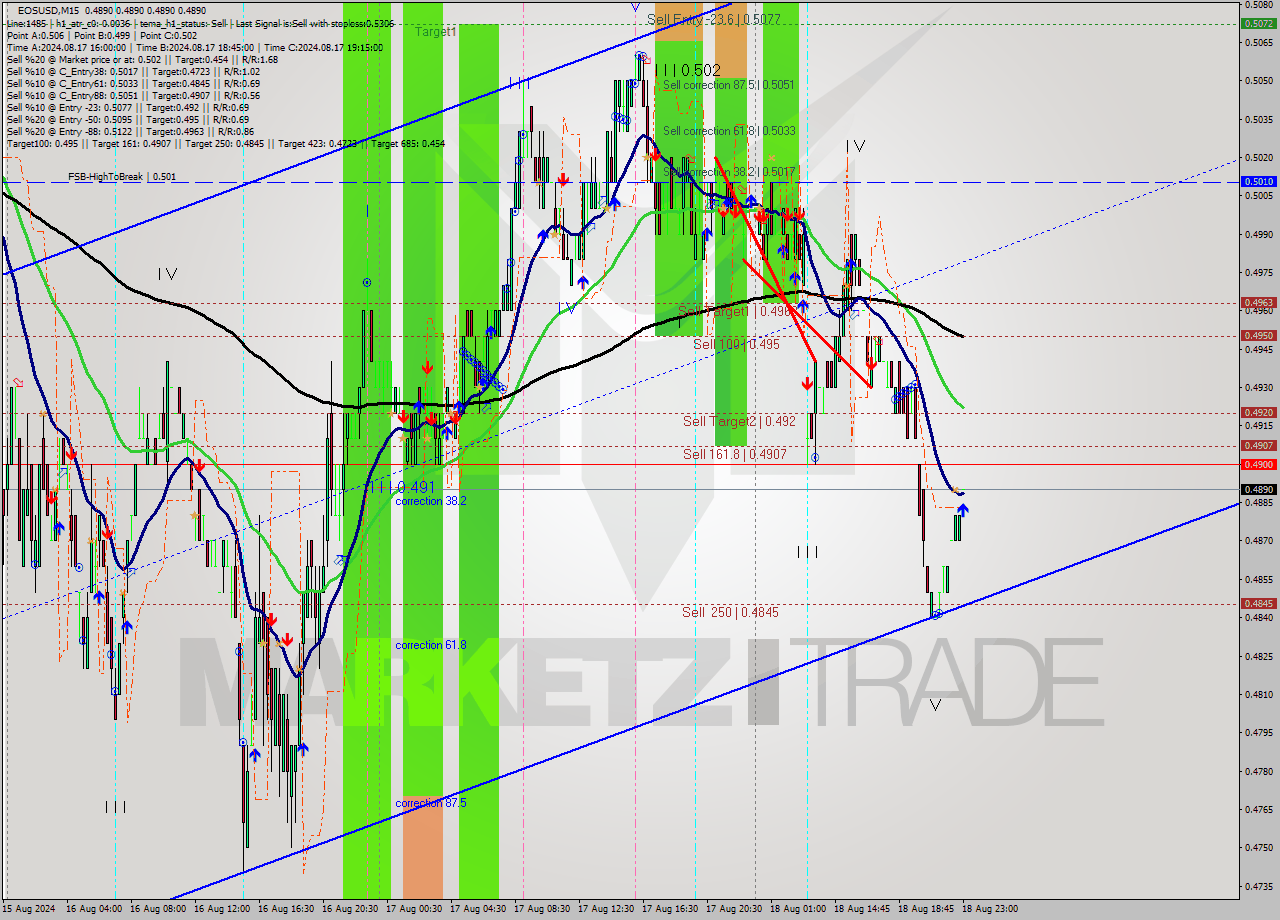Screen dimensions: 1280x920
Task: Select 'Sell correction 38.2 | 0.5017' label
Action: point(729,172)
